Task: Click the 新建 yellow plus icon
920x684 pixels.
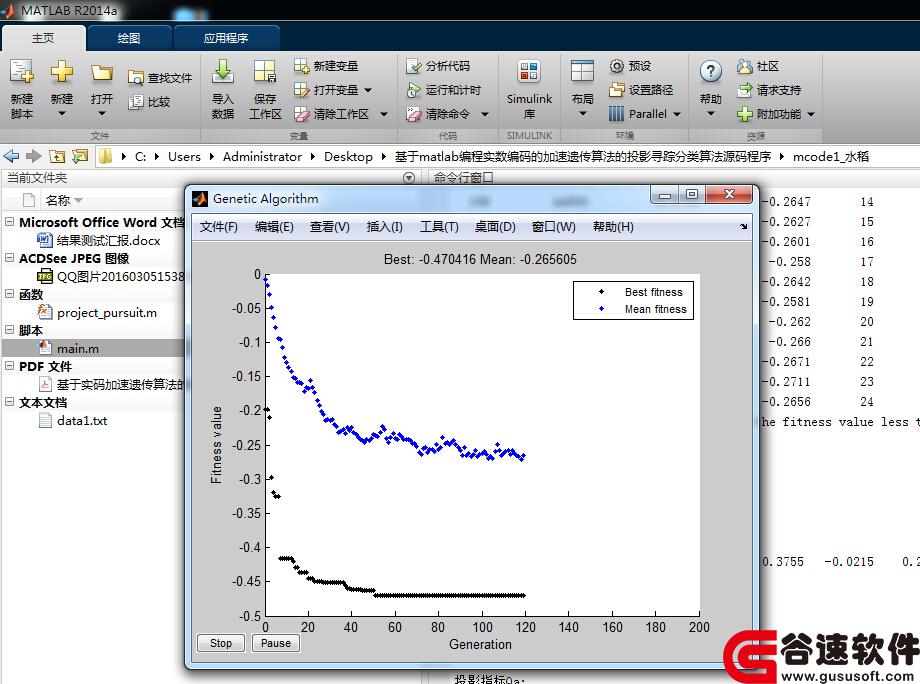Action: point(62,72)
